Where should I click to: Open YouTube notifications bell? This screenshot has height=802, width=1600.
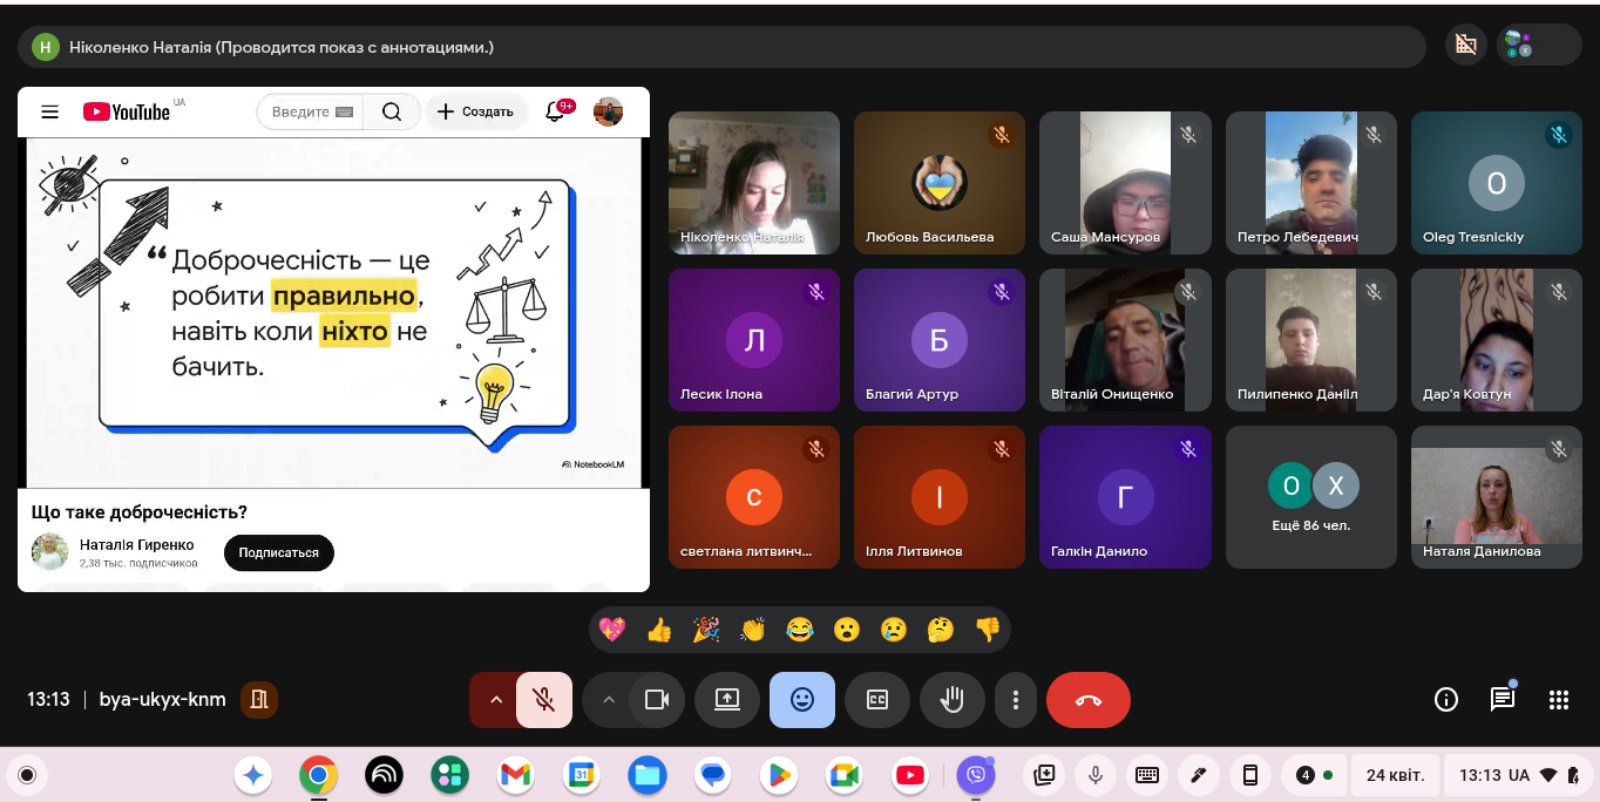point(556,112)
